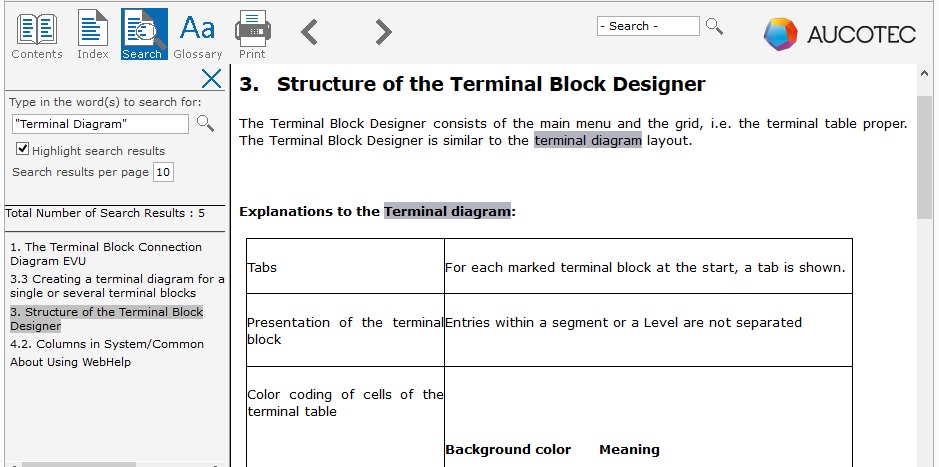Image resolution: width=939 pixels, height=467 pixels.
Task: Click the Print icon
Action: (252, 35)
